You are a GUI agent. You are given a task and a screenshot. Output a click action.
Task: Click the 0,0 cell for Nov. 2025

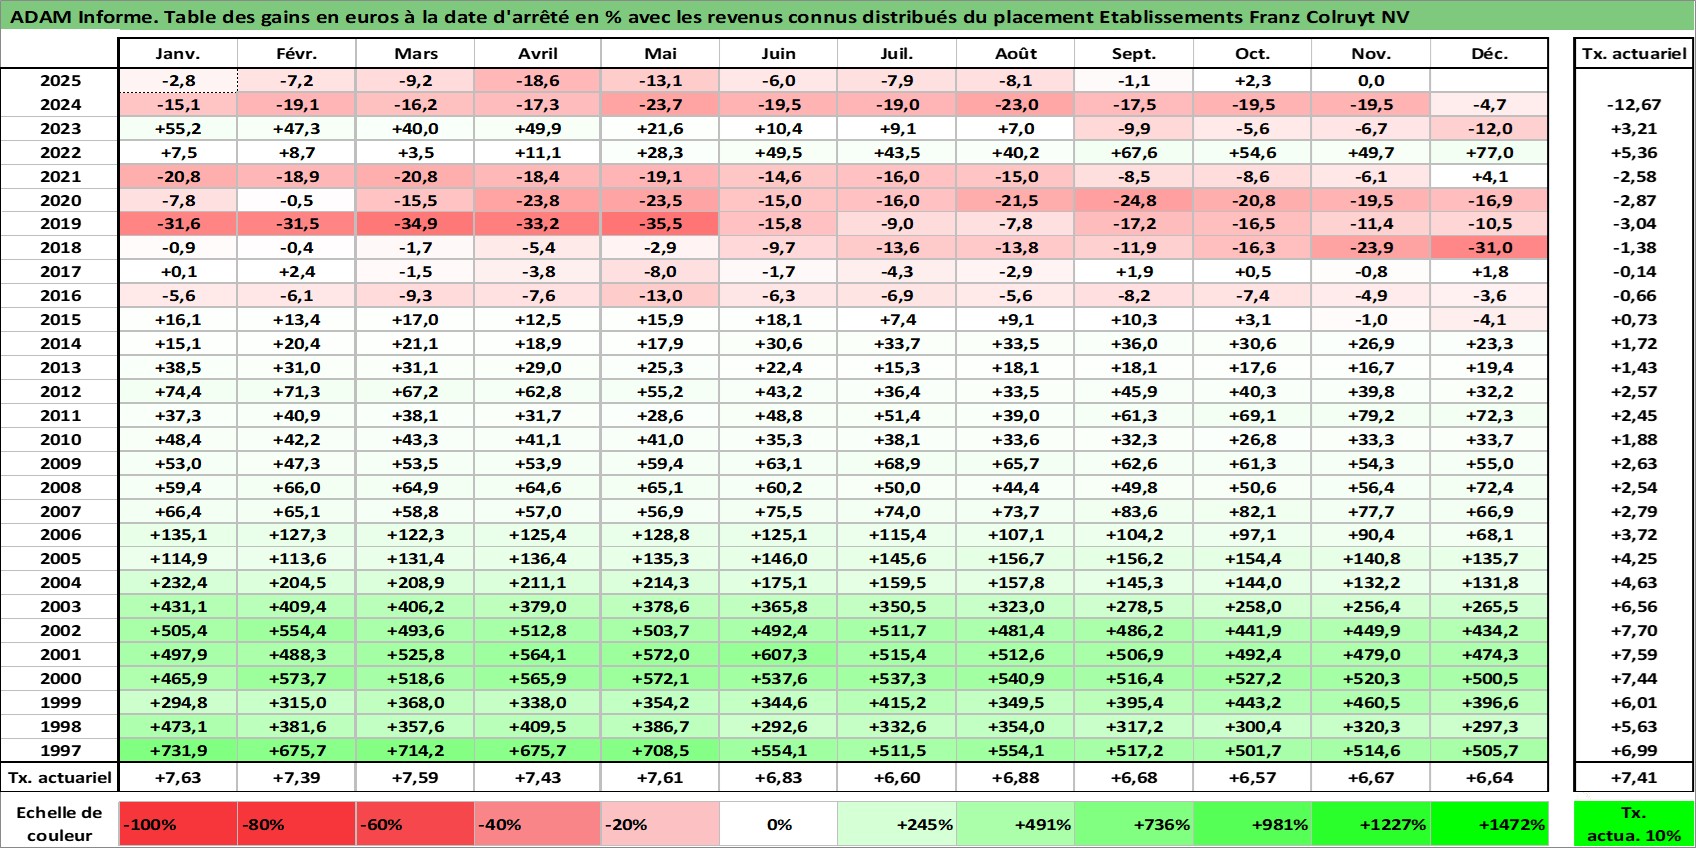coord(1371,81)
